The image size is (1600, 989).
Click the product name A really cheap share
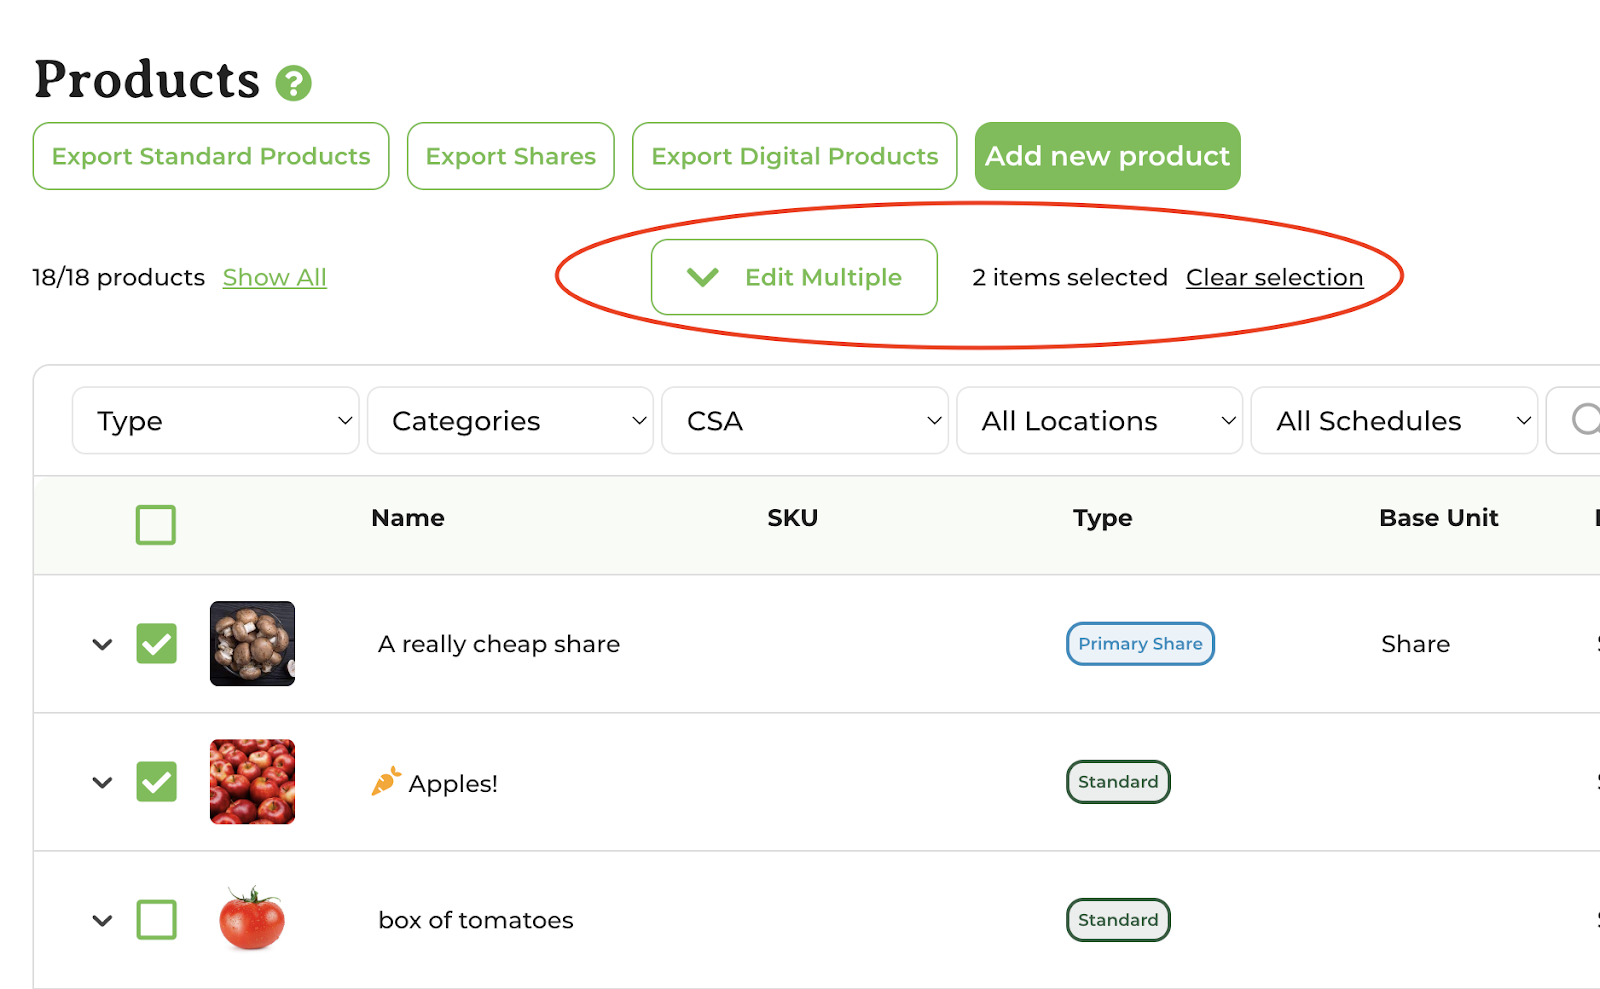(499, 644)
